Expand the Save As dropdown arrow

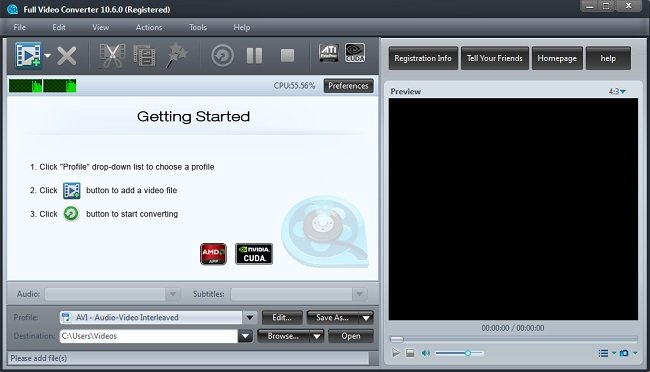(x=366, y=318)
